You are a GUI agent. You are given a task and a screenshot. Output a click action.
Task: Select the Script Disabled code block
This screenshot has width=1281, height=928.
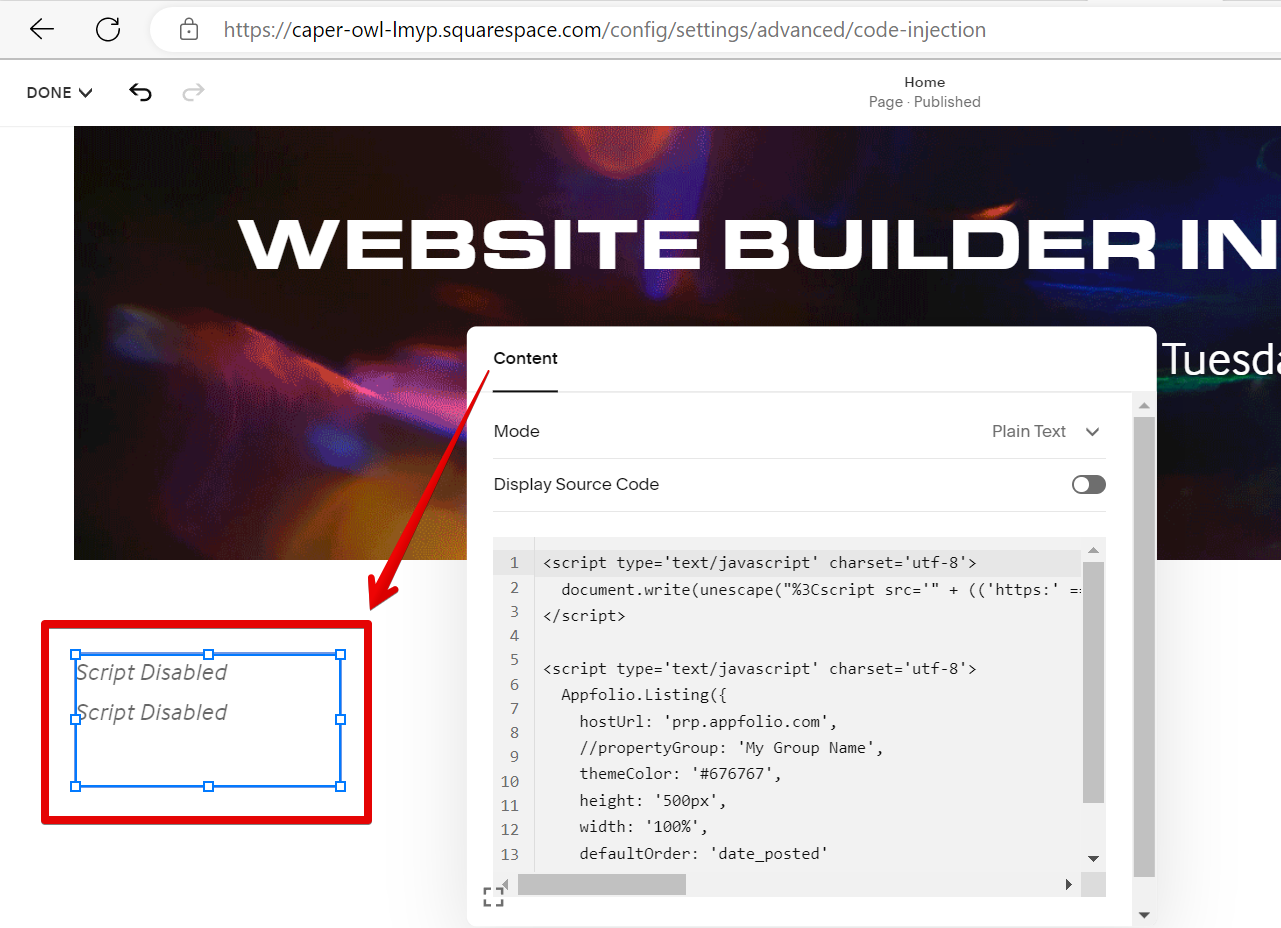click(x=207, y=720)
